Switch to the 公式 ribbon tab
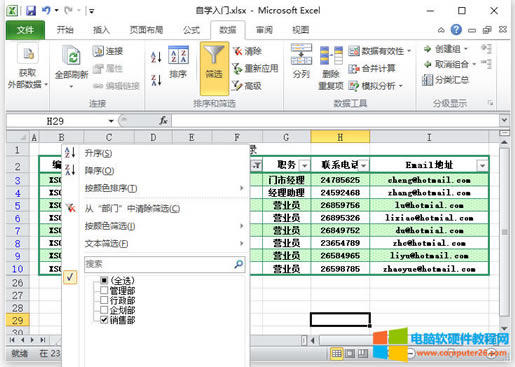This screenshot has height=367, width=515. [x=191, y=30]
